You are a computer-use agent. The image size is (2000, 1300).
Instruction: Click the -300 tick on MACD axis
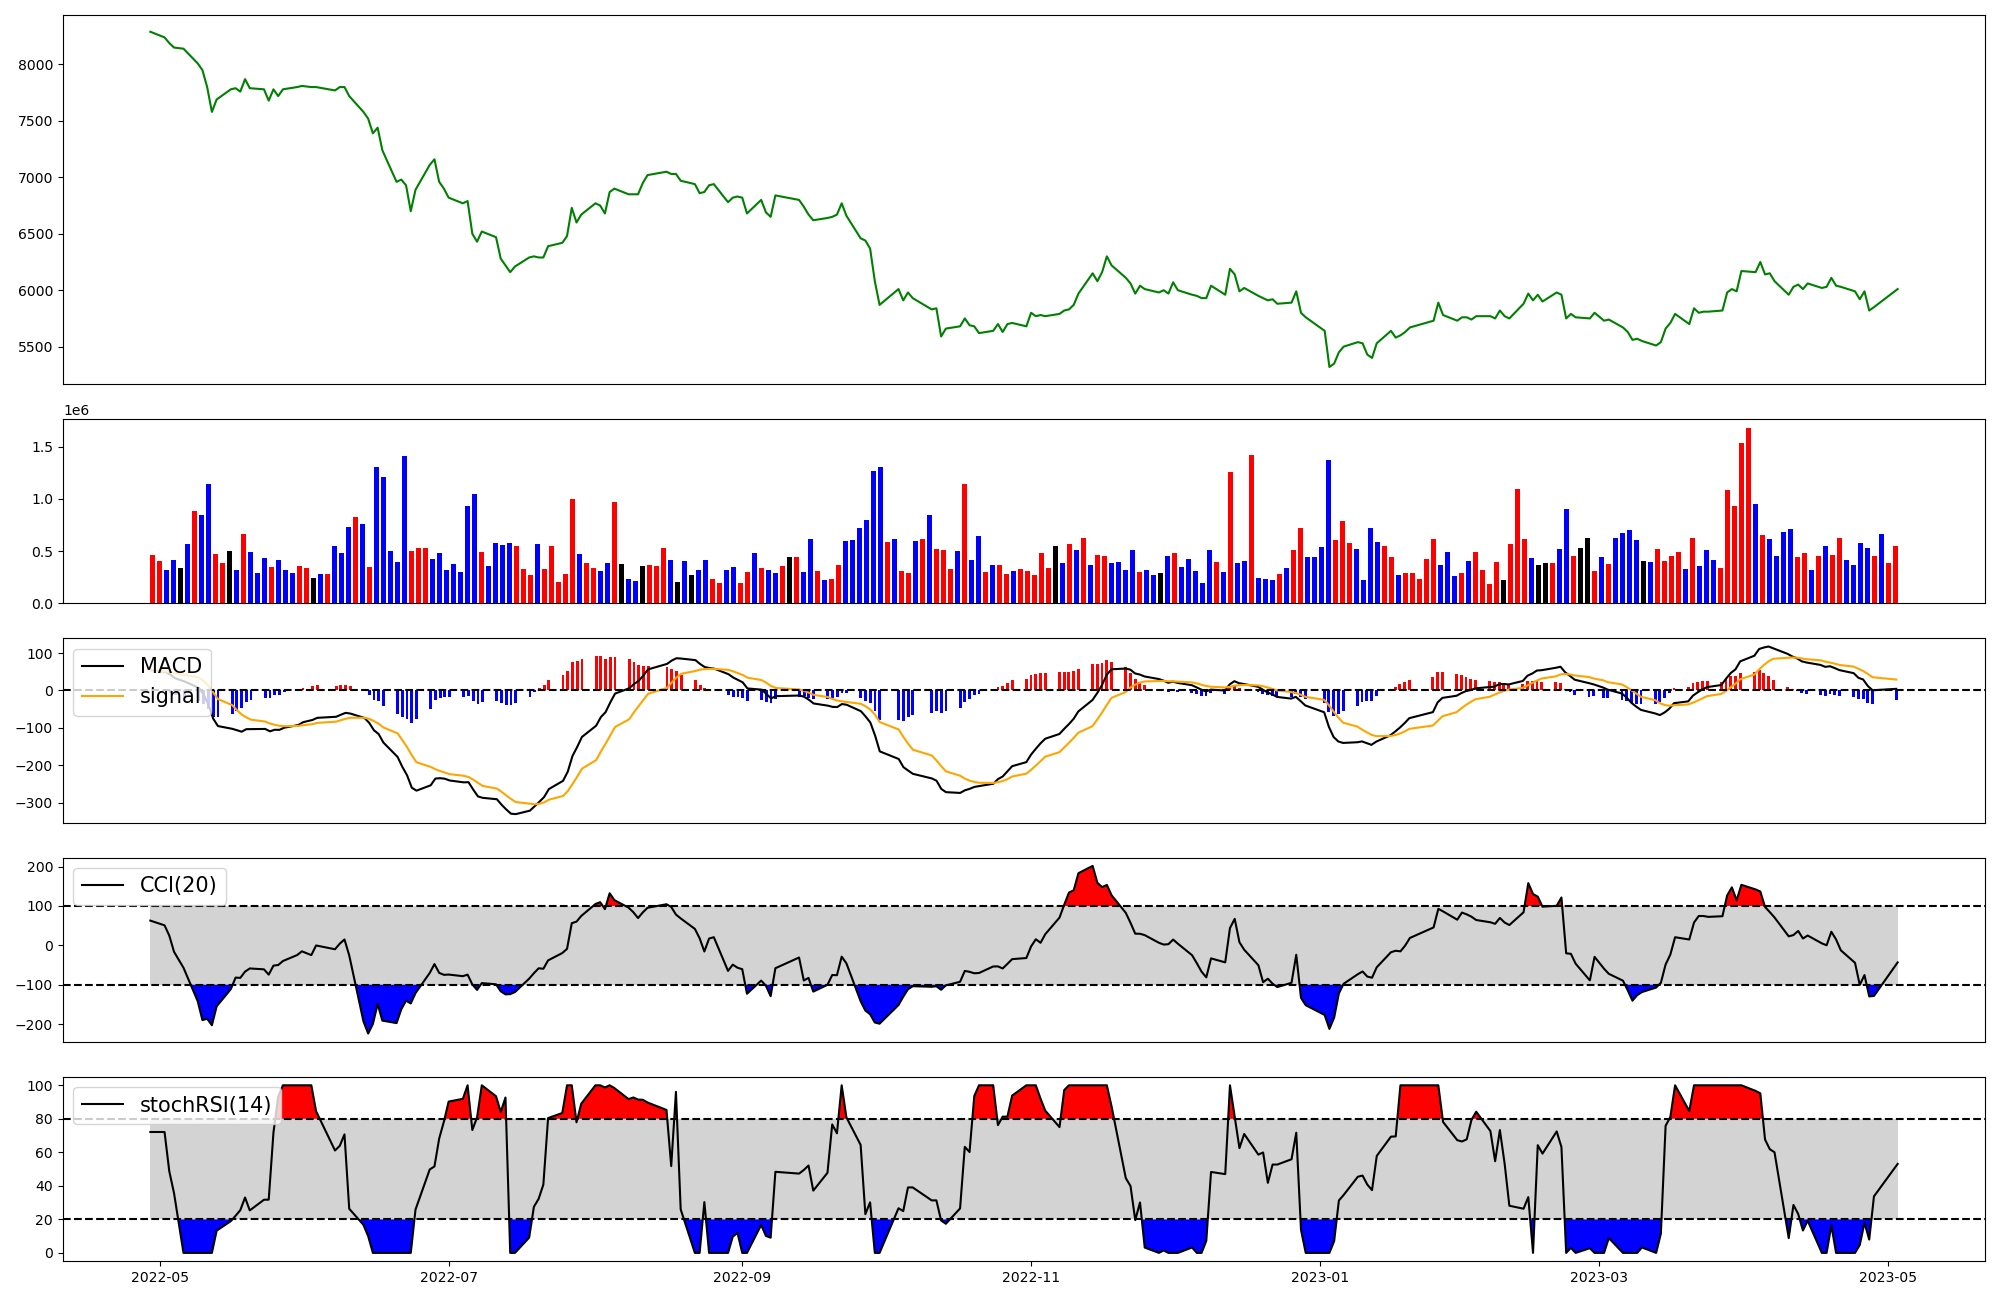click(35, 804)
